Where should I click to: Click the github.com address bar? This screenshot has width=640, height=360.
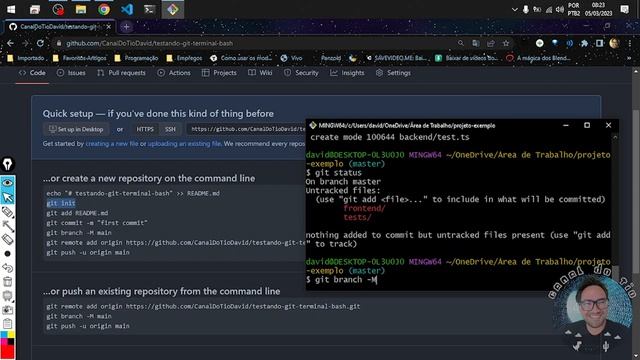tap(261, 43)
